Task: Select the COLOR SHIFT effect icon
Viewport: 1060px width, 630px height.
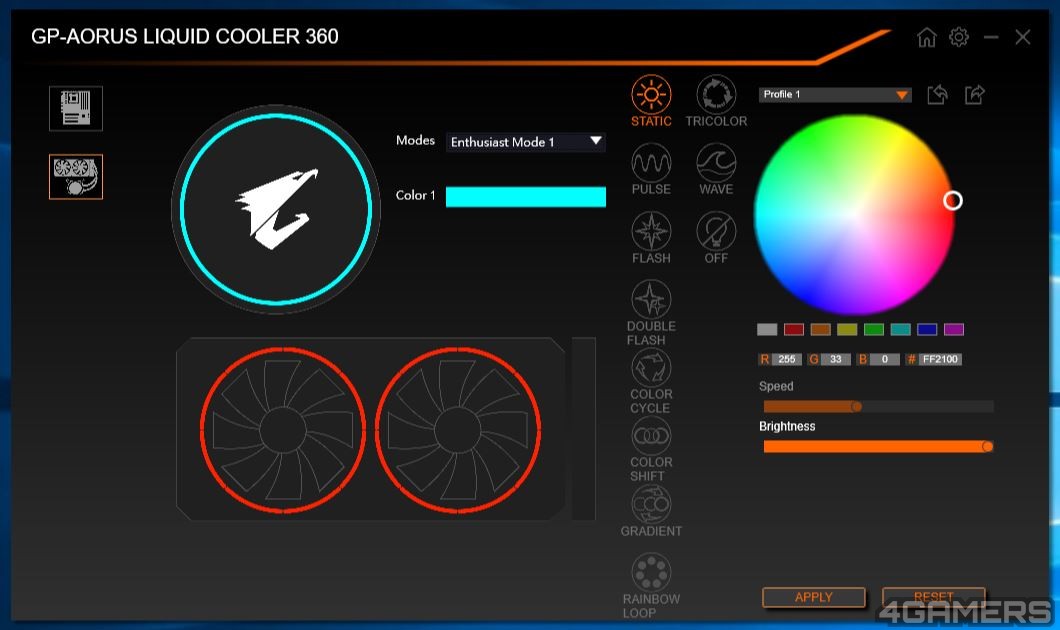Action: click(651, 435)
